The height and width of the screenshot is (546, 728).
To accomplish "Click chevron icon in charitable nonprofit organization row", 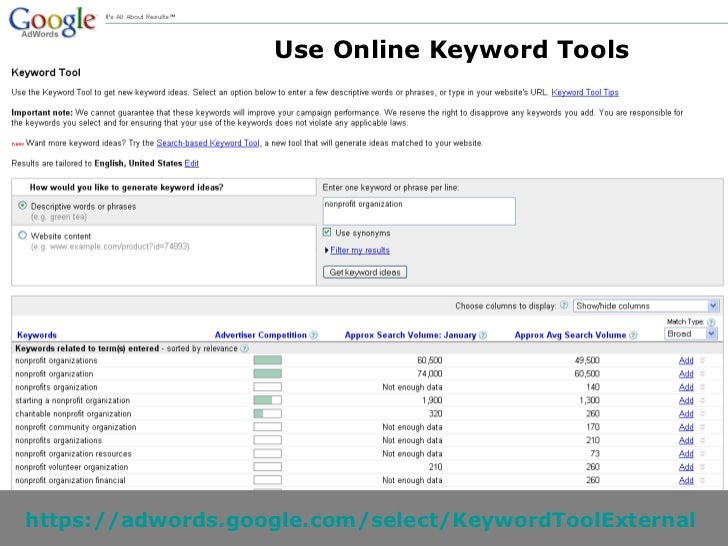I will (702, 414).
